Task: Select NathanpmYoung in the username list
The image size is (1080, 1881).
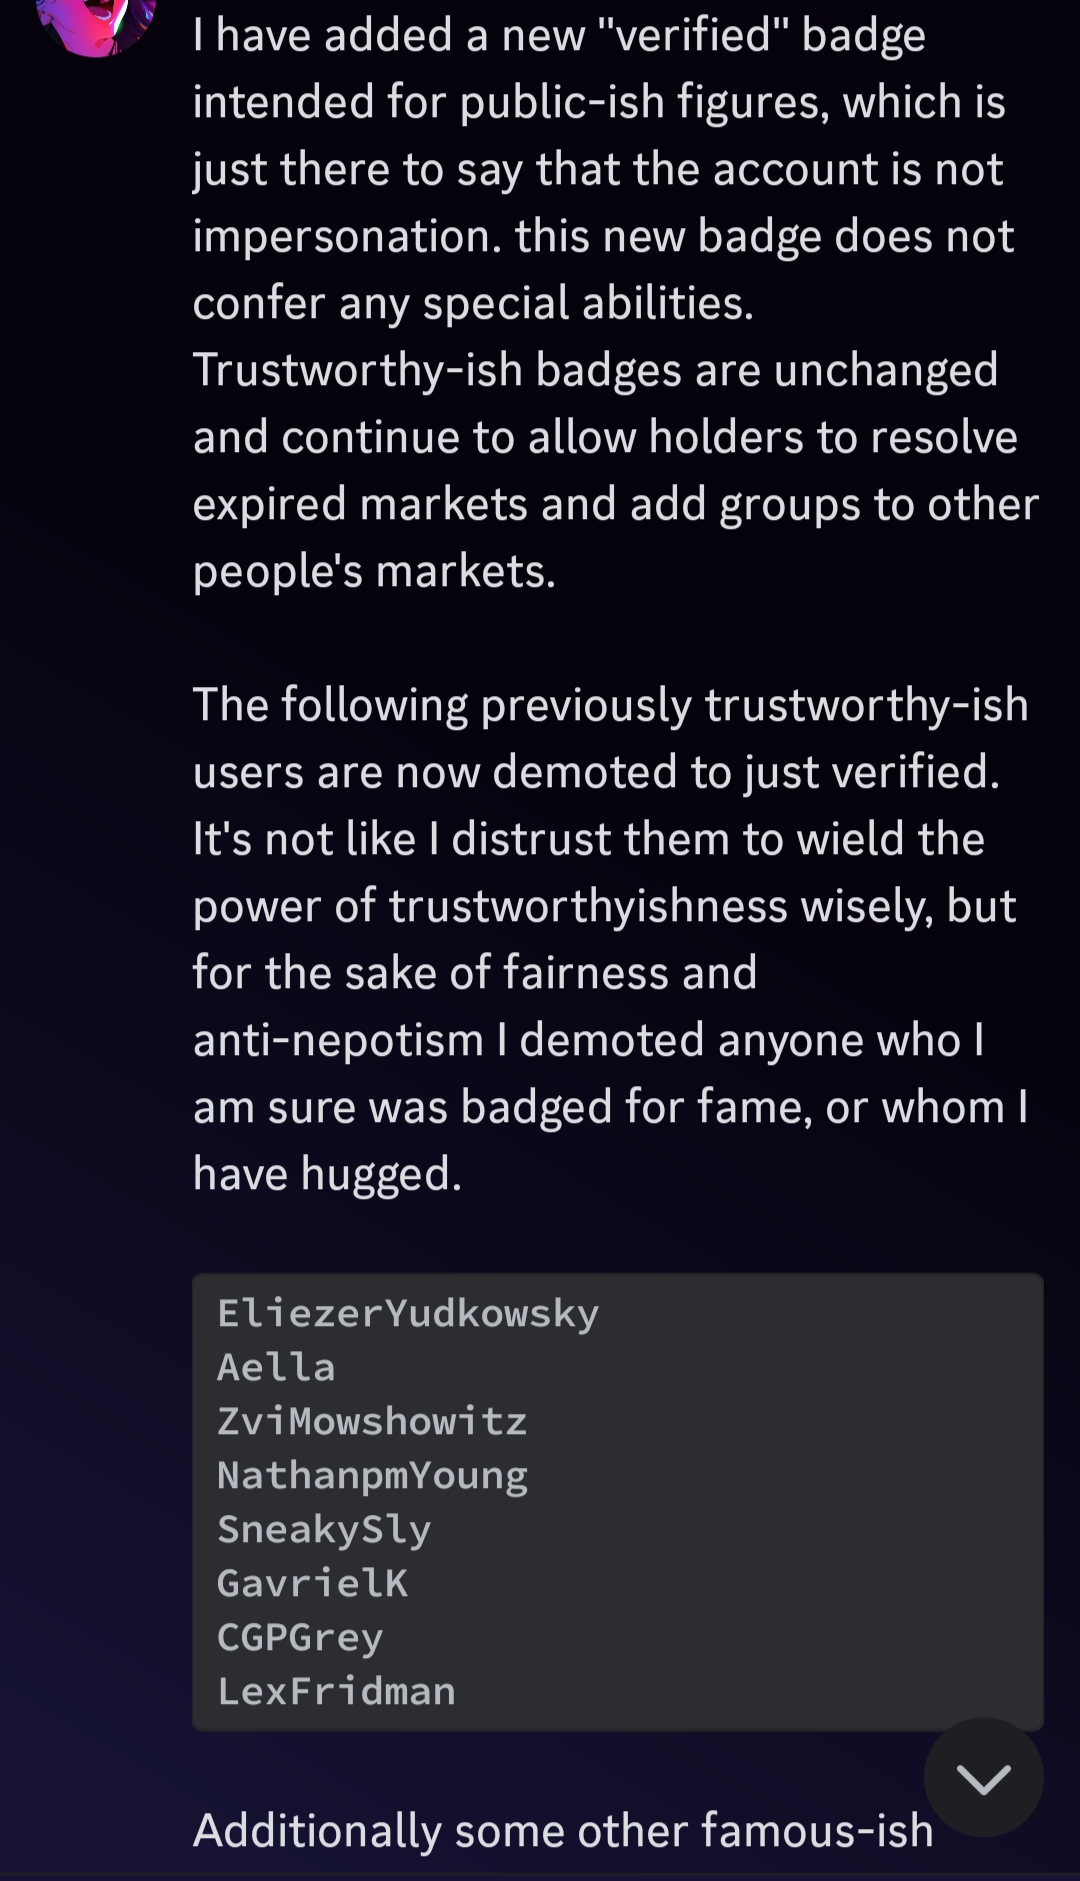Action: tap(372, 1475)
